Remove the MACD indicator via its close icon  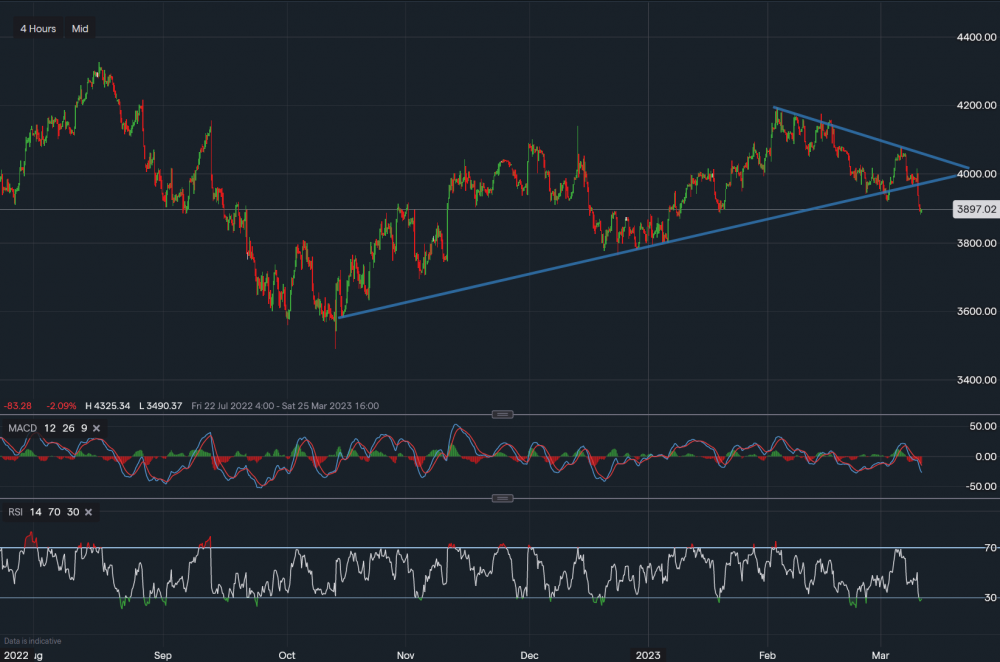click(94, 427)
